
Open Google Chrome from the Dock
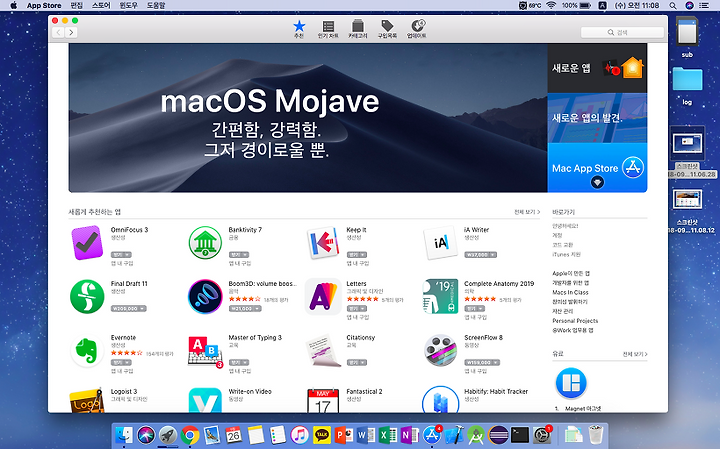coord(190,434)
